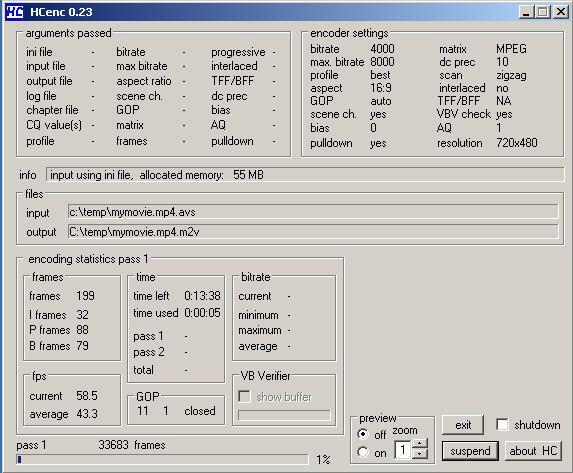Click the average fps value 43.3
Viewport: 573px width, 473px height.
pyautogui.click(x=87, y=414)
